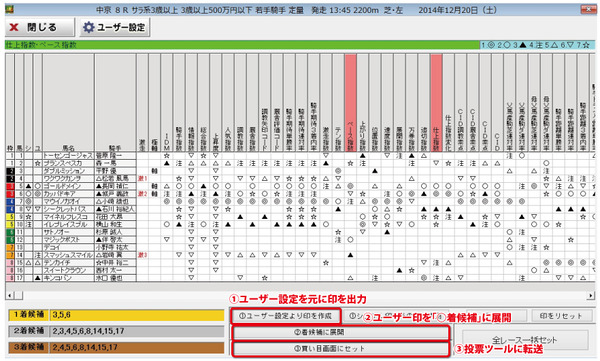Viewport: 600px width, 361px height.
Task: Click the ②着候補に展開 button
Action: click(x=340, y=332)
